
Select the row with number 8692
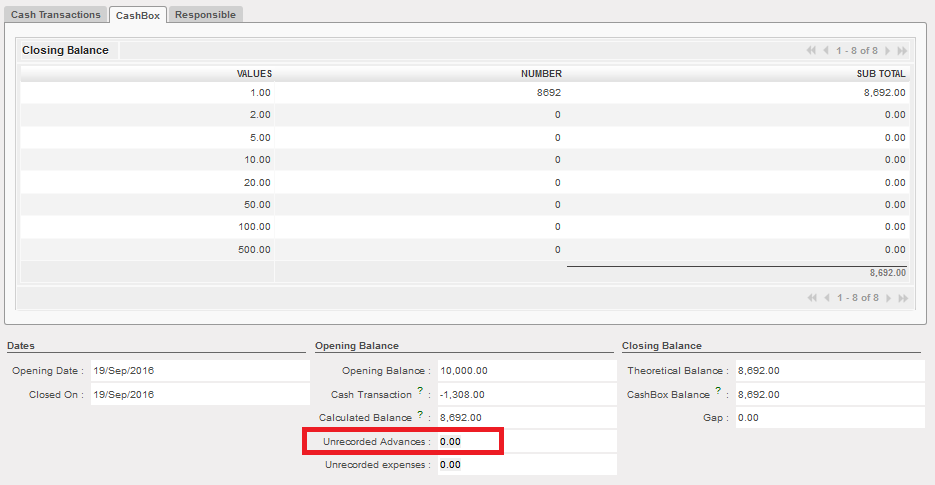(465, 92)
